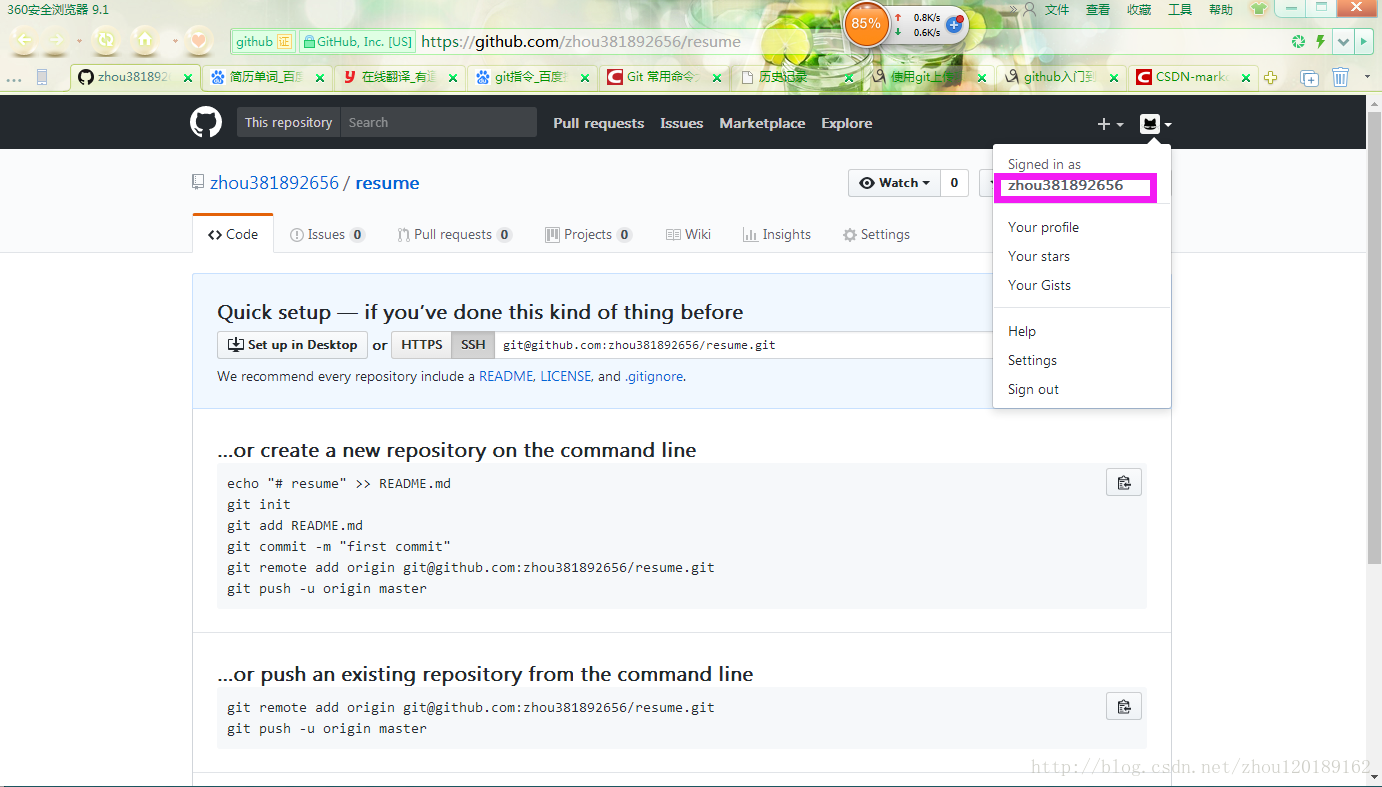Click the three-dots icon left of tabs

pos(14,79)
